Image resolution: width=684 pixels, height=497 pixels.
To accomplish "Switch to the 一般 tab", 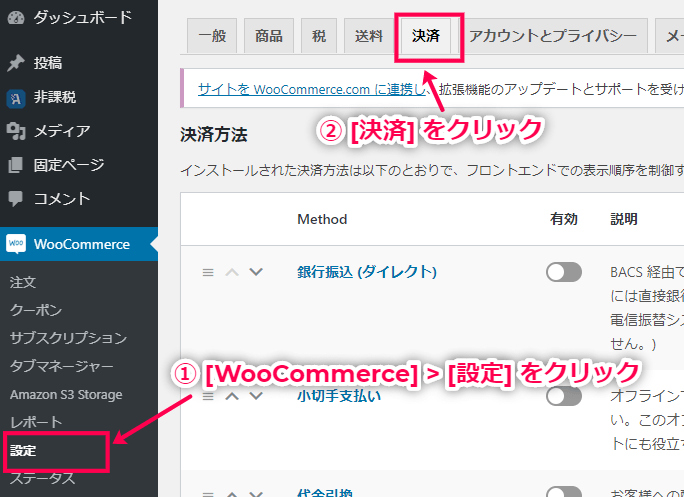I will click(212, 36).
